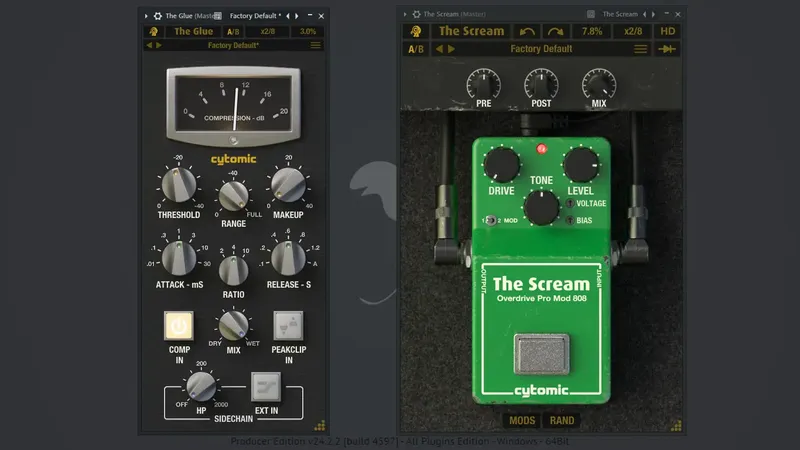Image resolution: width=800 pixels, height=450 pixels.
Task: Toggle the Comp In power button
Action: [x=179, y=326]
